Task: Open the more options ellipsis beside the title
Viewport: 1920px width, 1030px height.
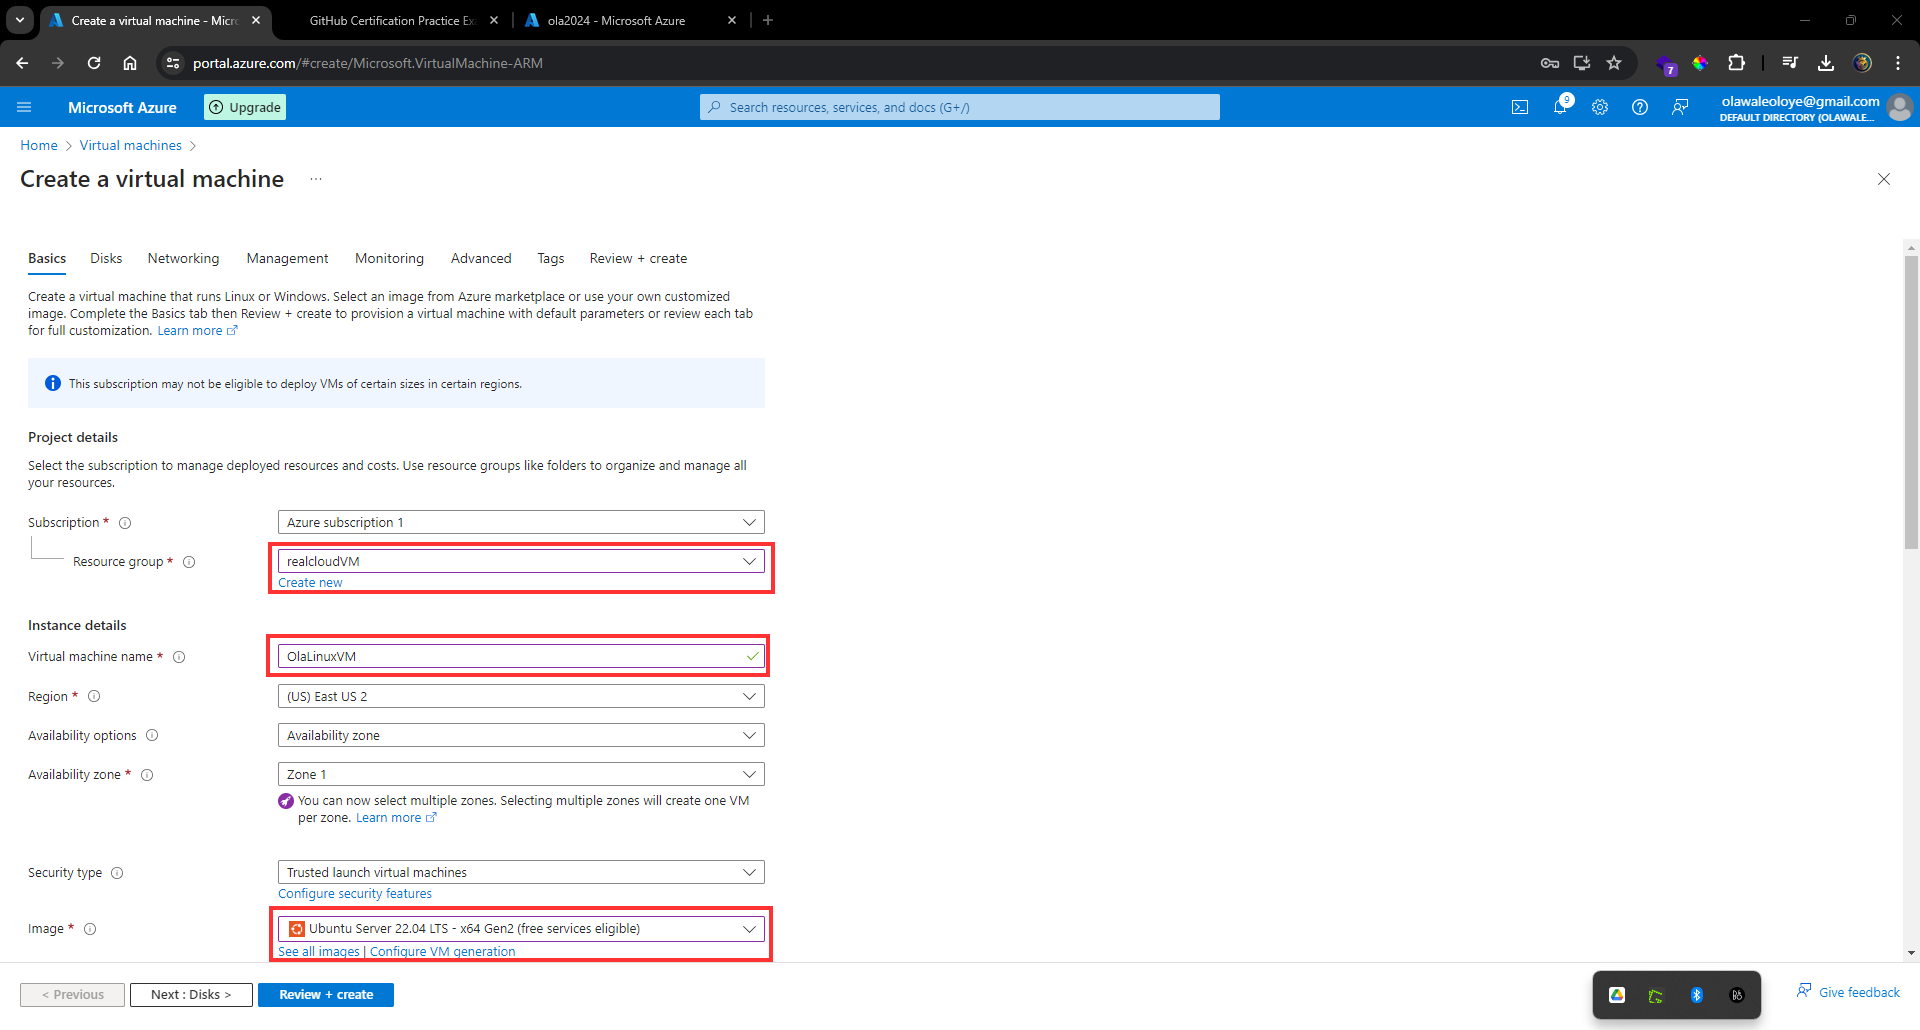Action: coord(316,179)
